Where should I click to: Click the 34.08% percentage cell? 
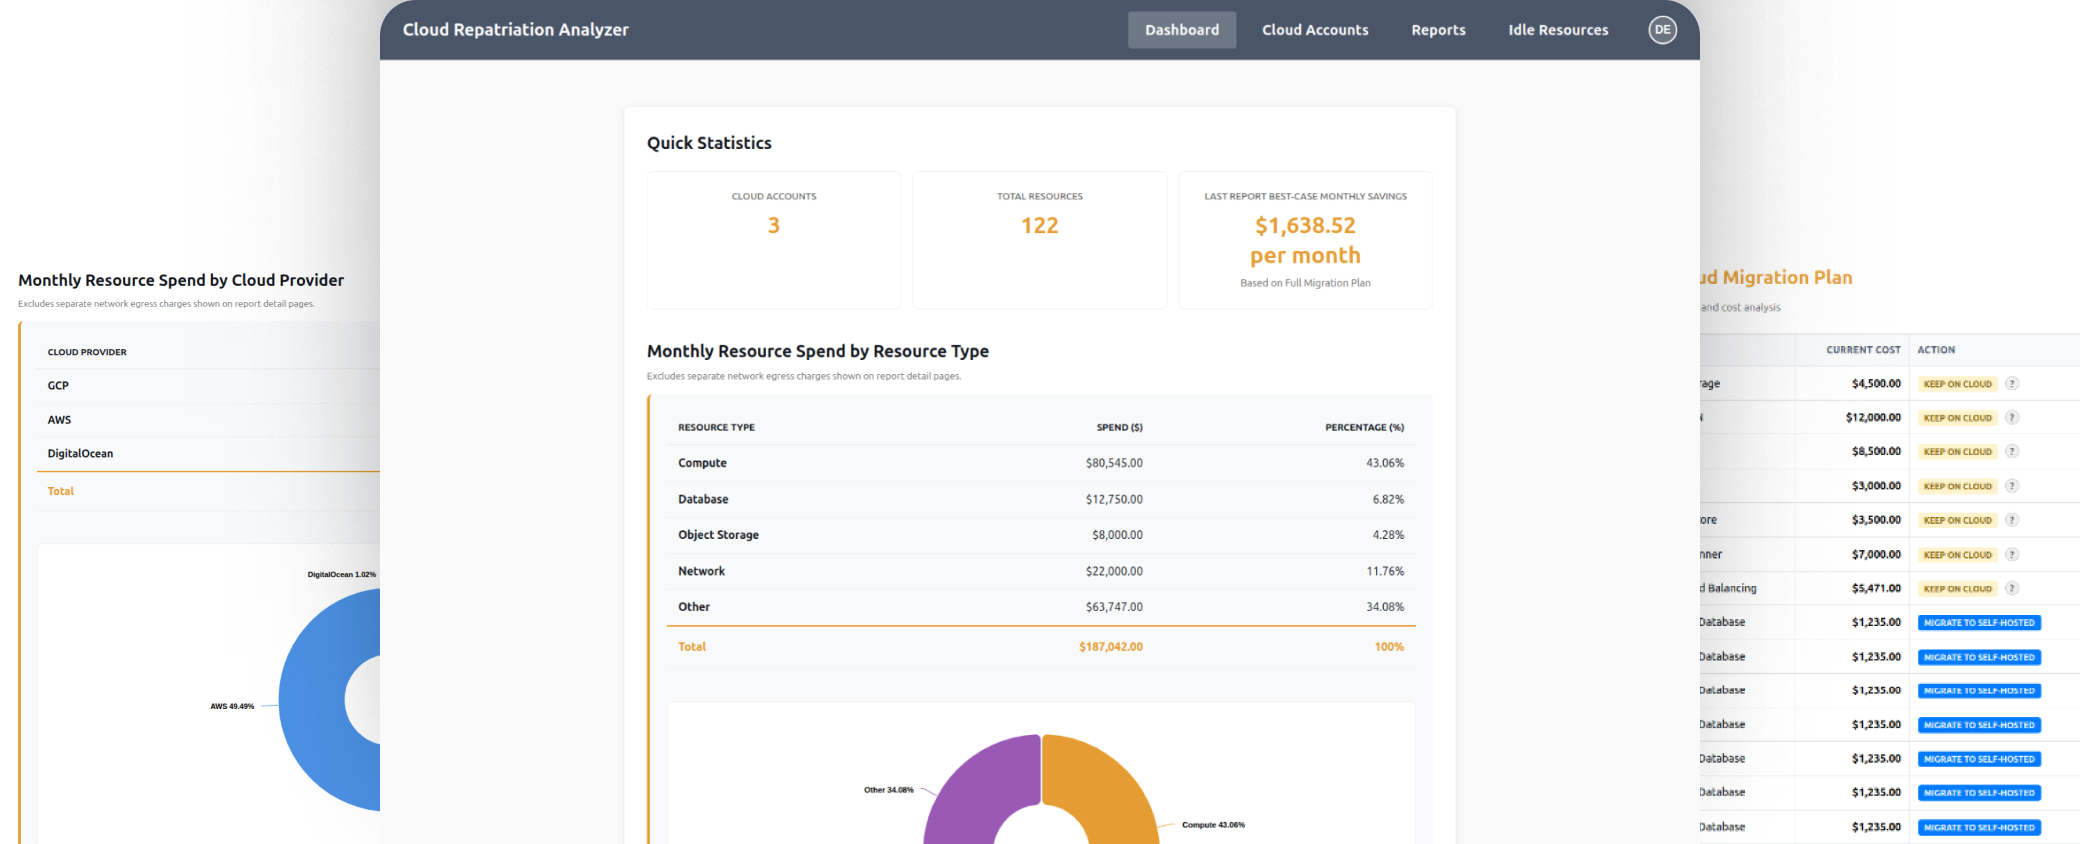(x=1385, y=607)
